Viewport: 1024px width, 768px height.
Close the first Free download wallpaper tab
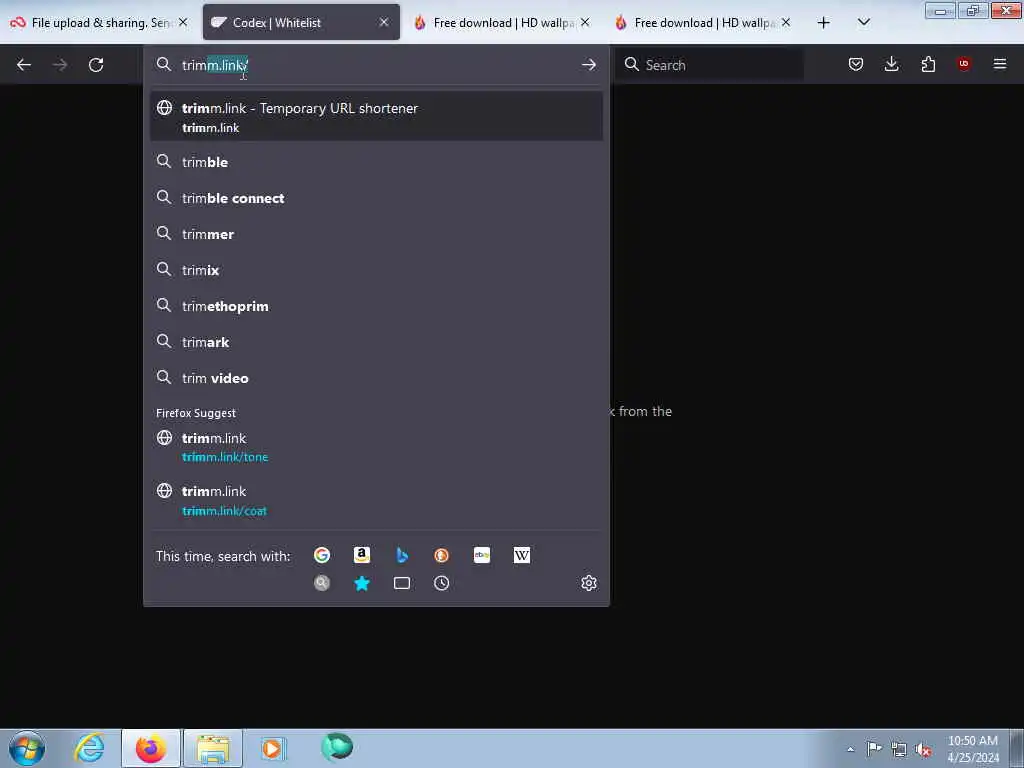585,22
